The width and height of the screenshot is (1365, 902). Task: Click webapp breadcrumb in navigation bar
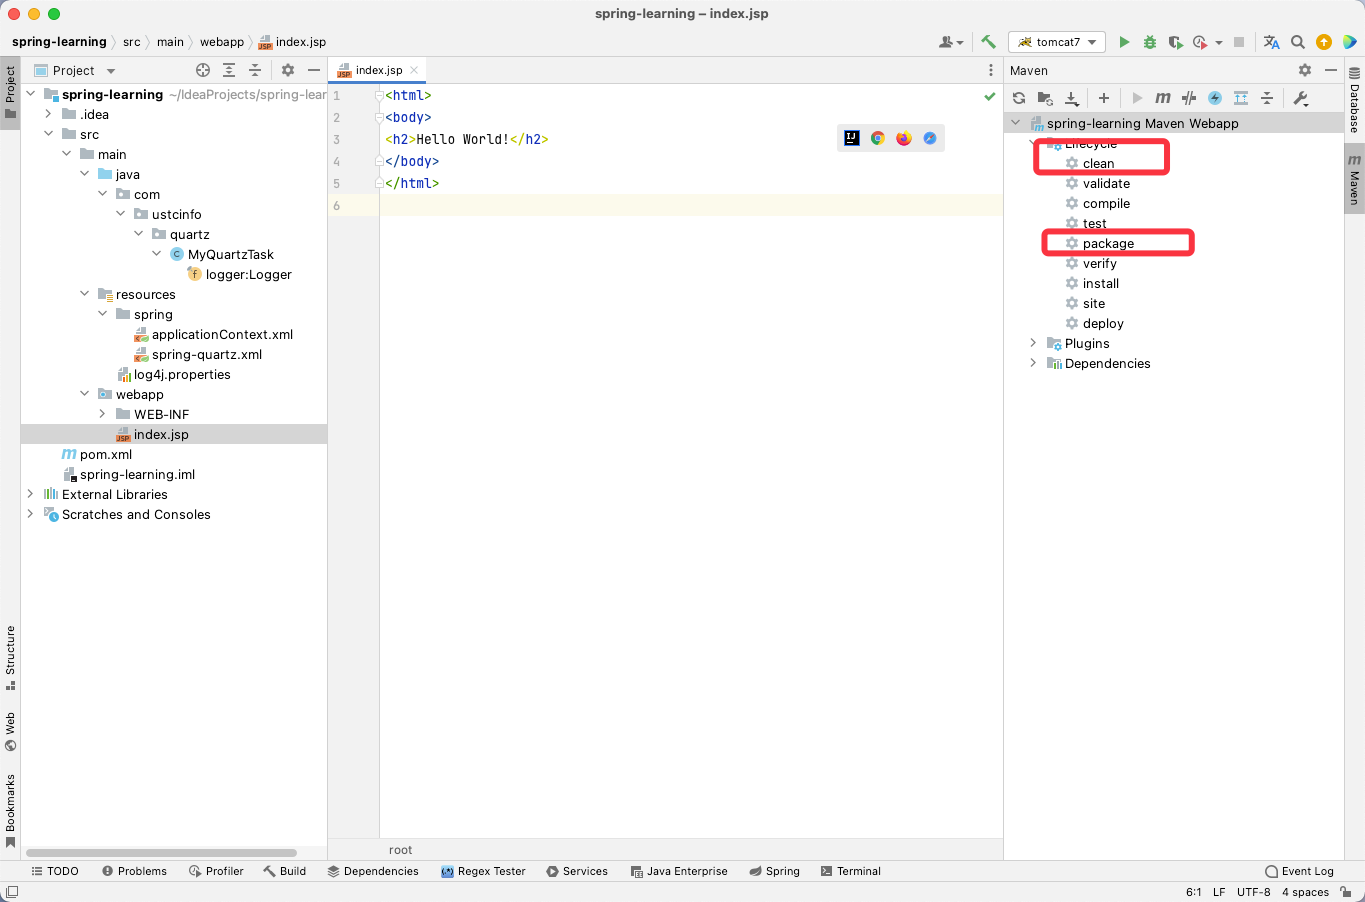tap(221, 42)
